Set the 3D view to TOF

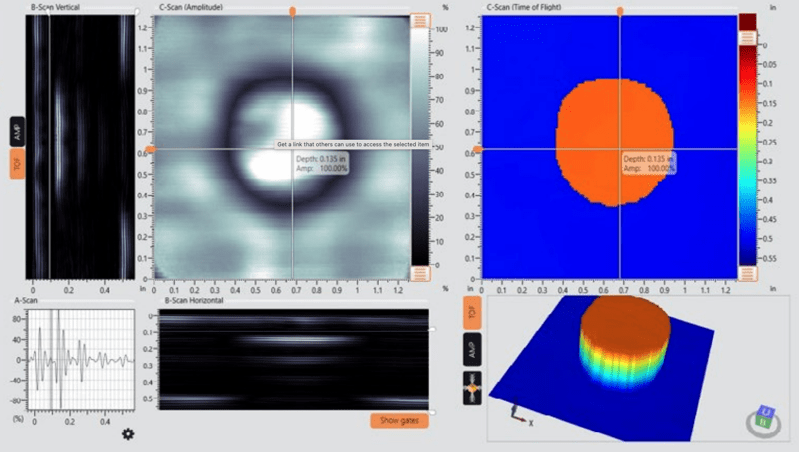pos(472,313)
